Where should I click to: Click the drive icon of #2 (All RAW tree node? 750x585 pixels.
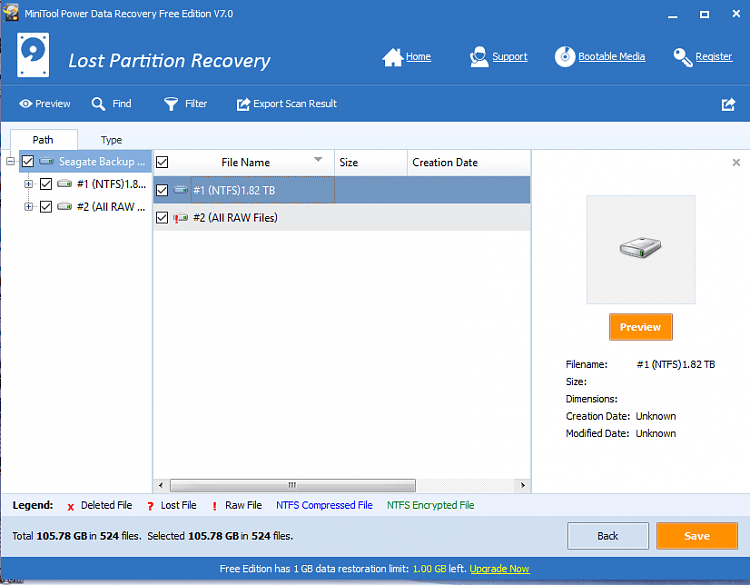pyautogui.click(x=65, y=207)
